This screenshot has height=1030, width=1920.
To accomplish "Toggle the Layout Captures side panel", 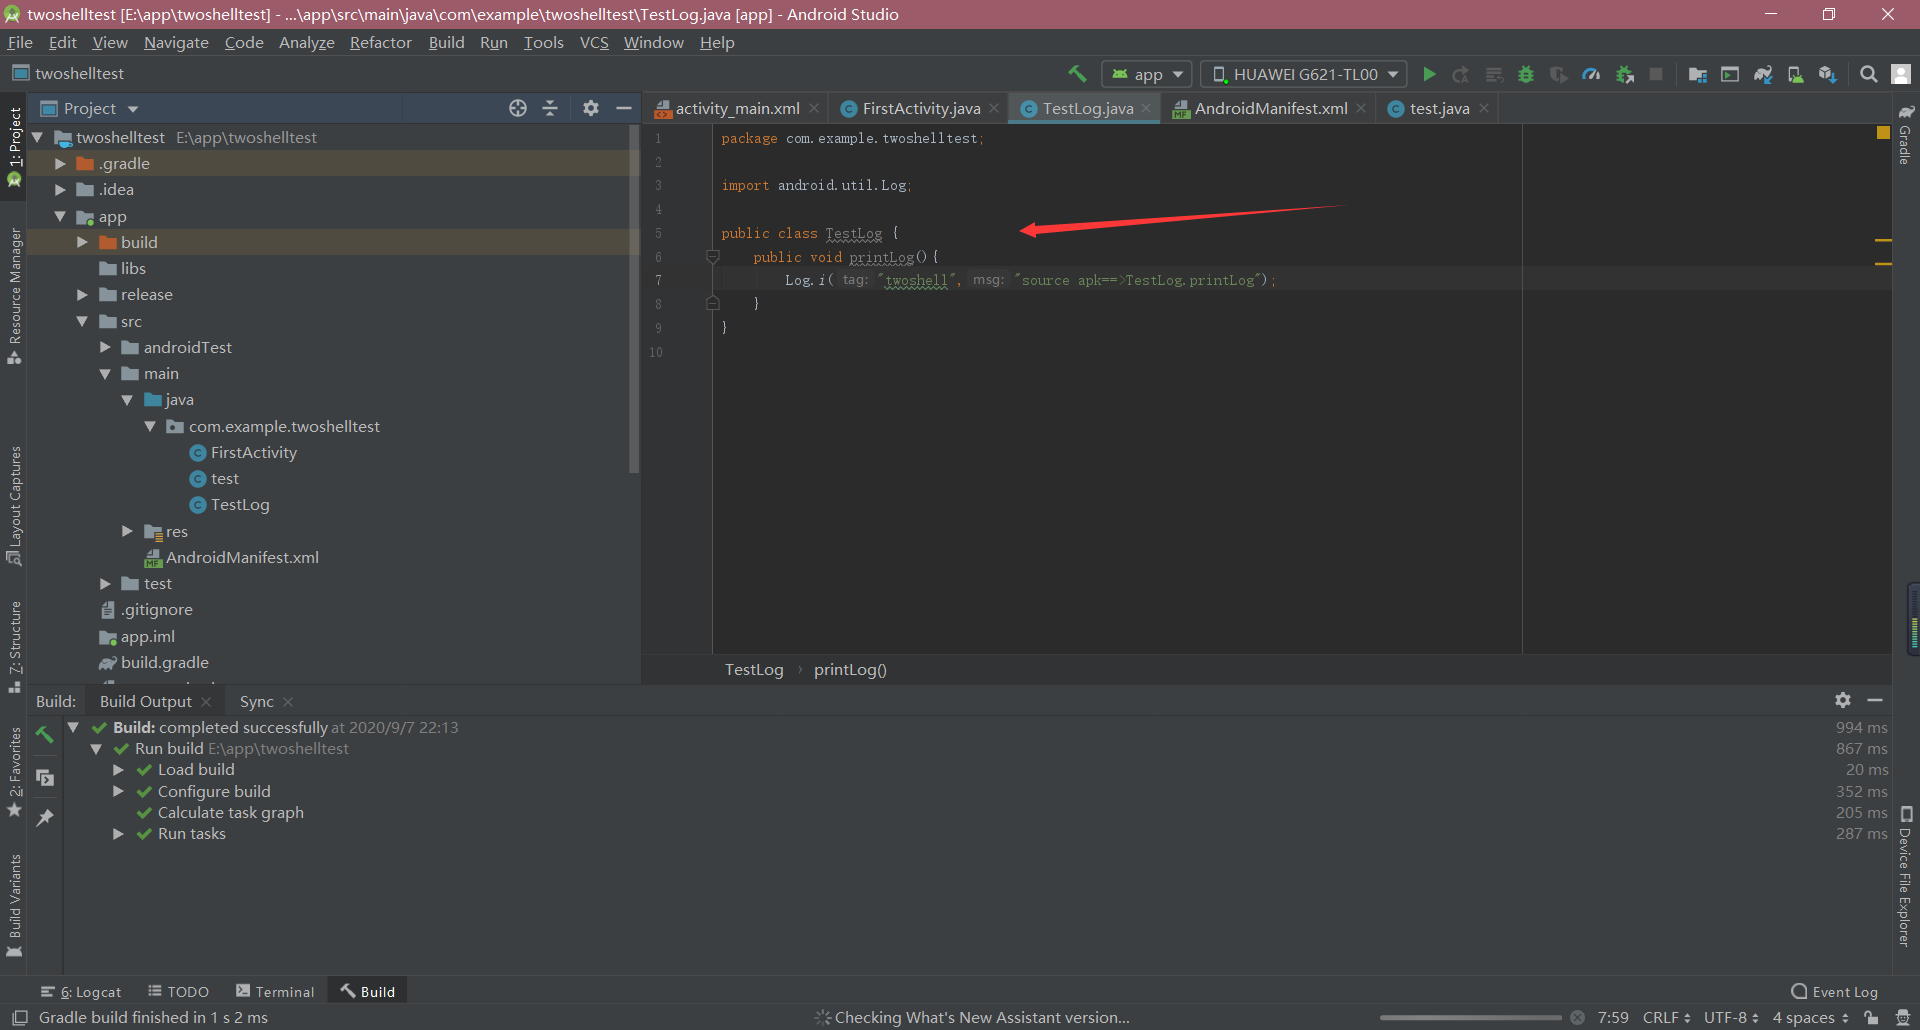I will coord(14,507).
